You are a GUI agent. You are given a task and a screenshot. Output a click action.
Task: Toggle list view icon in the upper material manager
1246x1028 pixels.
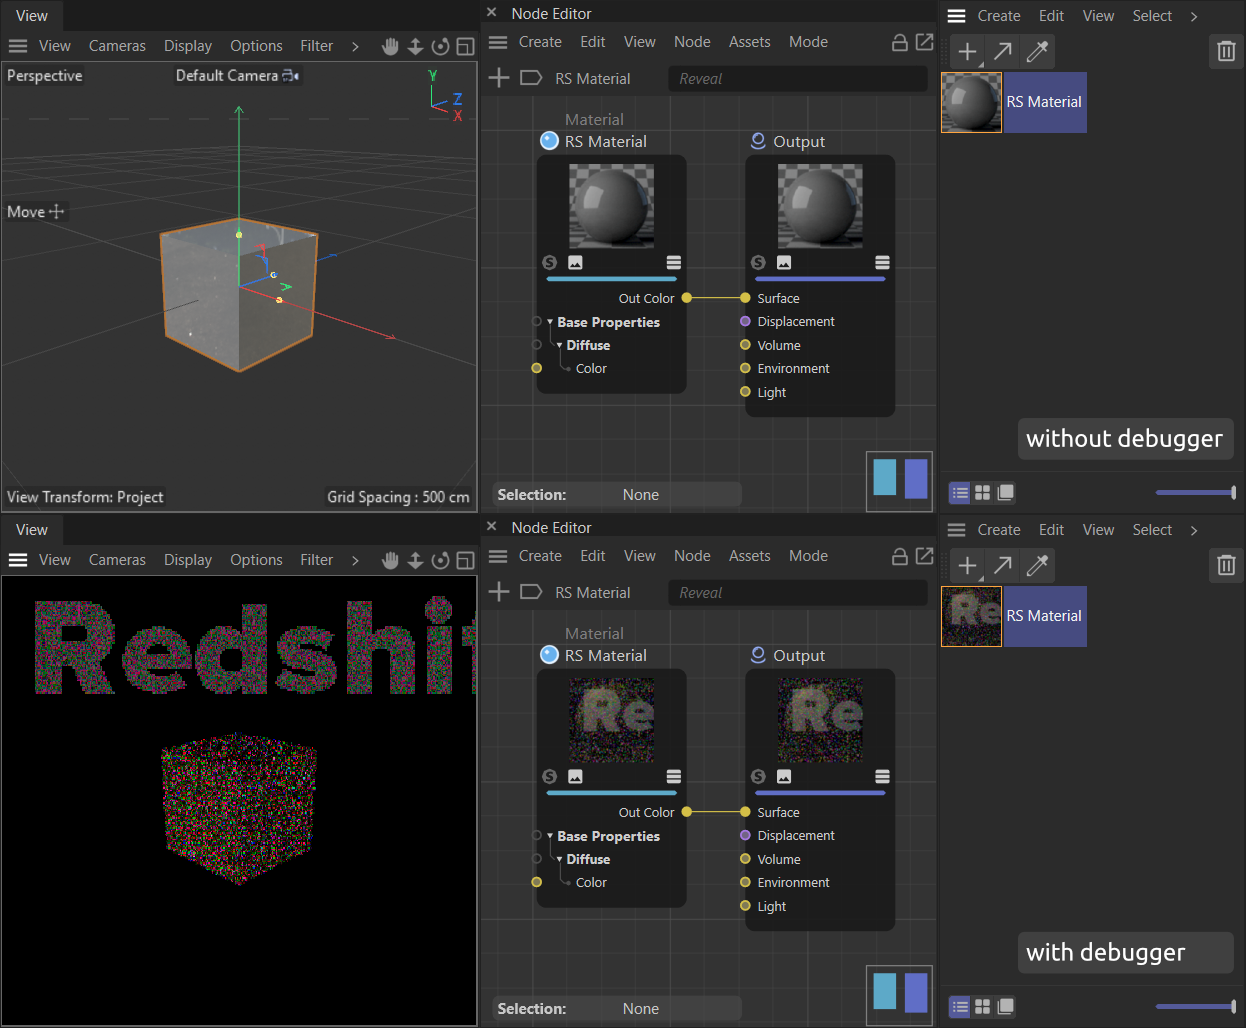pyautogui.click(x=960, y=492)
